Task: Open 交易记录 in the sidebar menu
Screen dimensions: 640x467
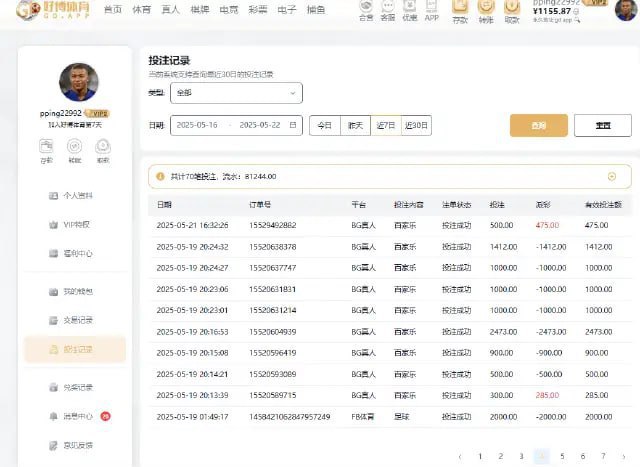Action: point(78,320)
